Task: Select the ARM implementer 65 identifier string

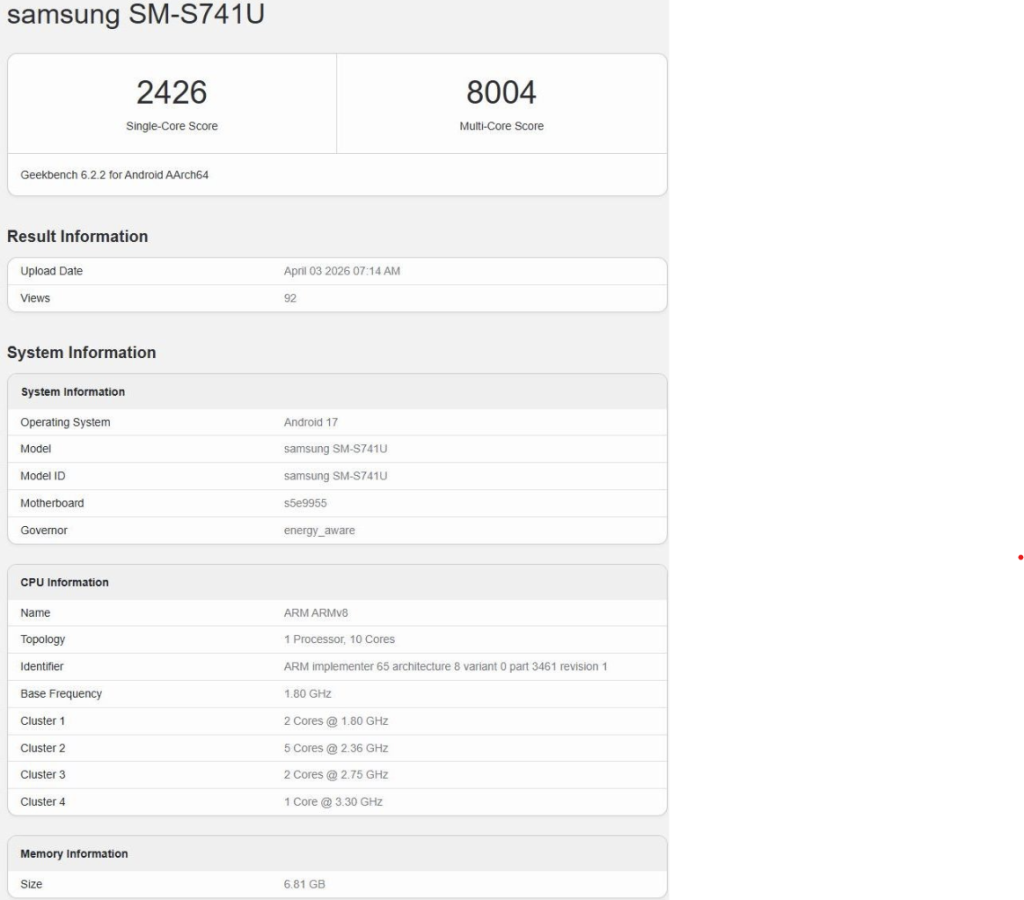Action: tap(445, 667)
